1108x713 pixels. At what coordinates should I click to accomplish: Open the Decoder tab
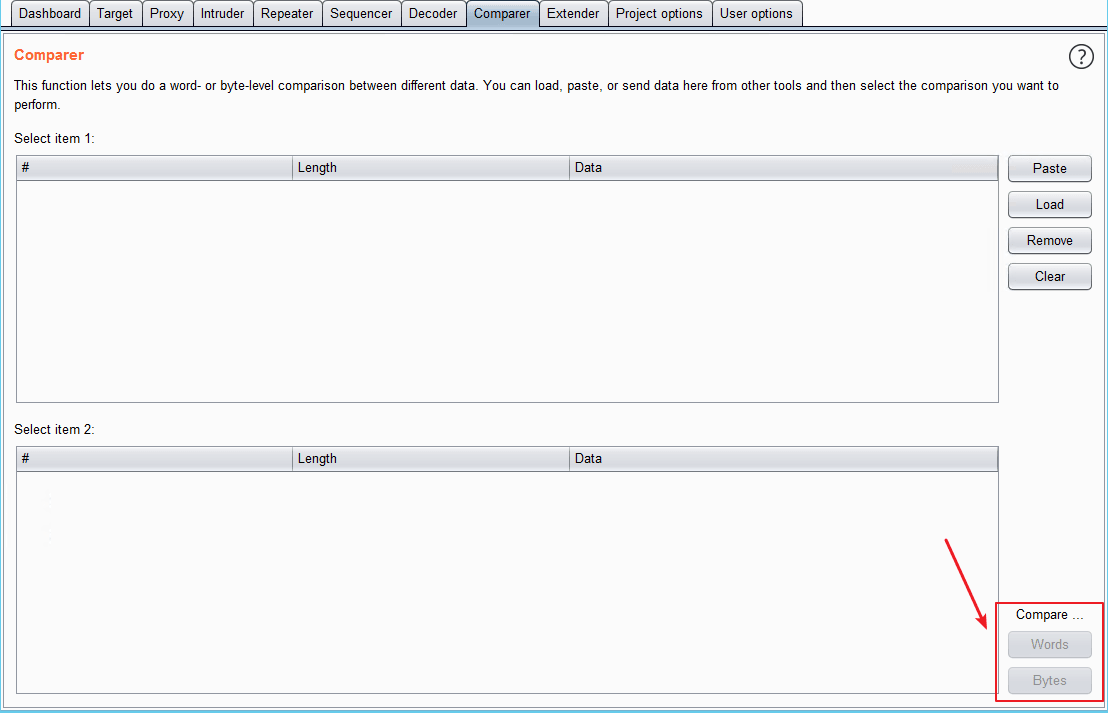click(433, 13)
